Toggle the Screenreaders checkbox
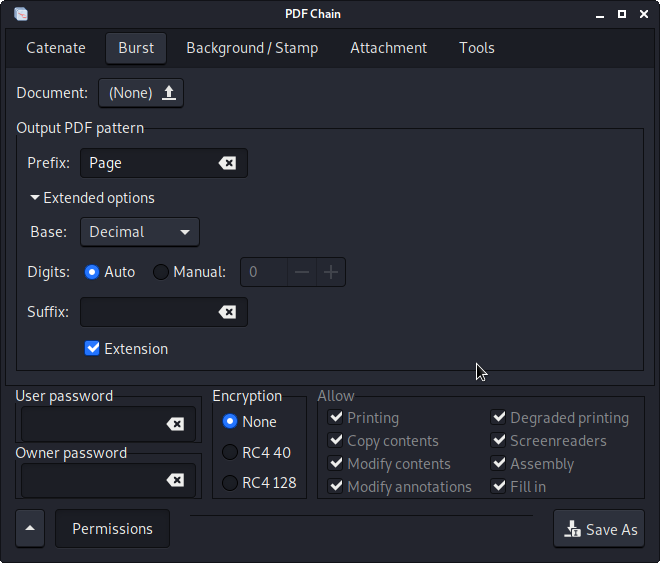 499,441
